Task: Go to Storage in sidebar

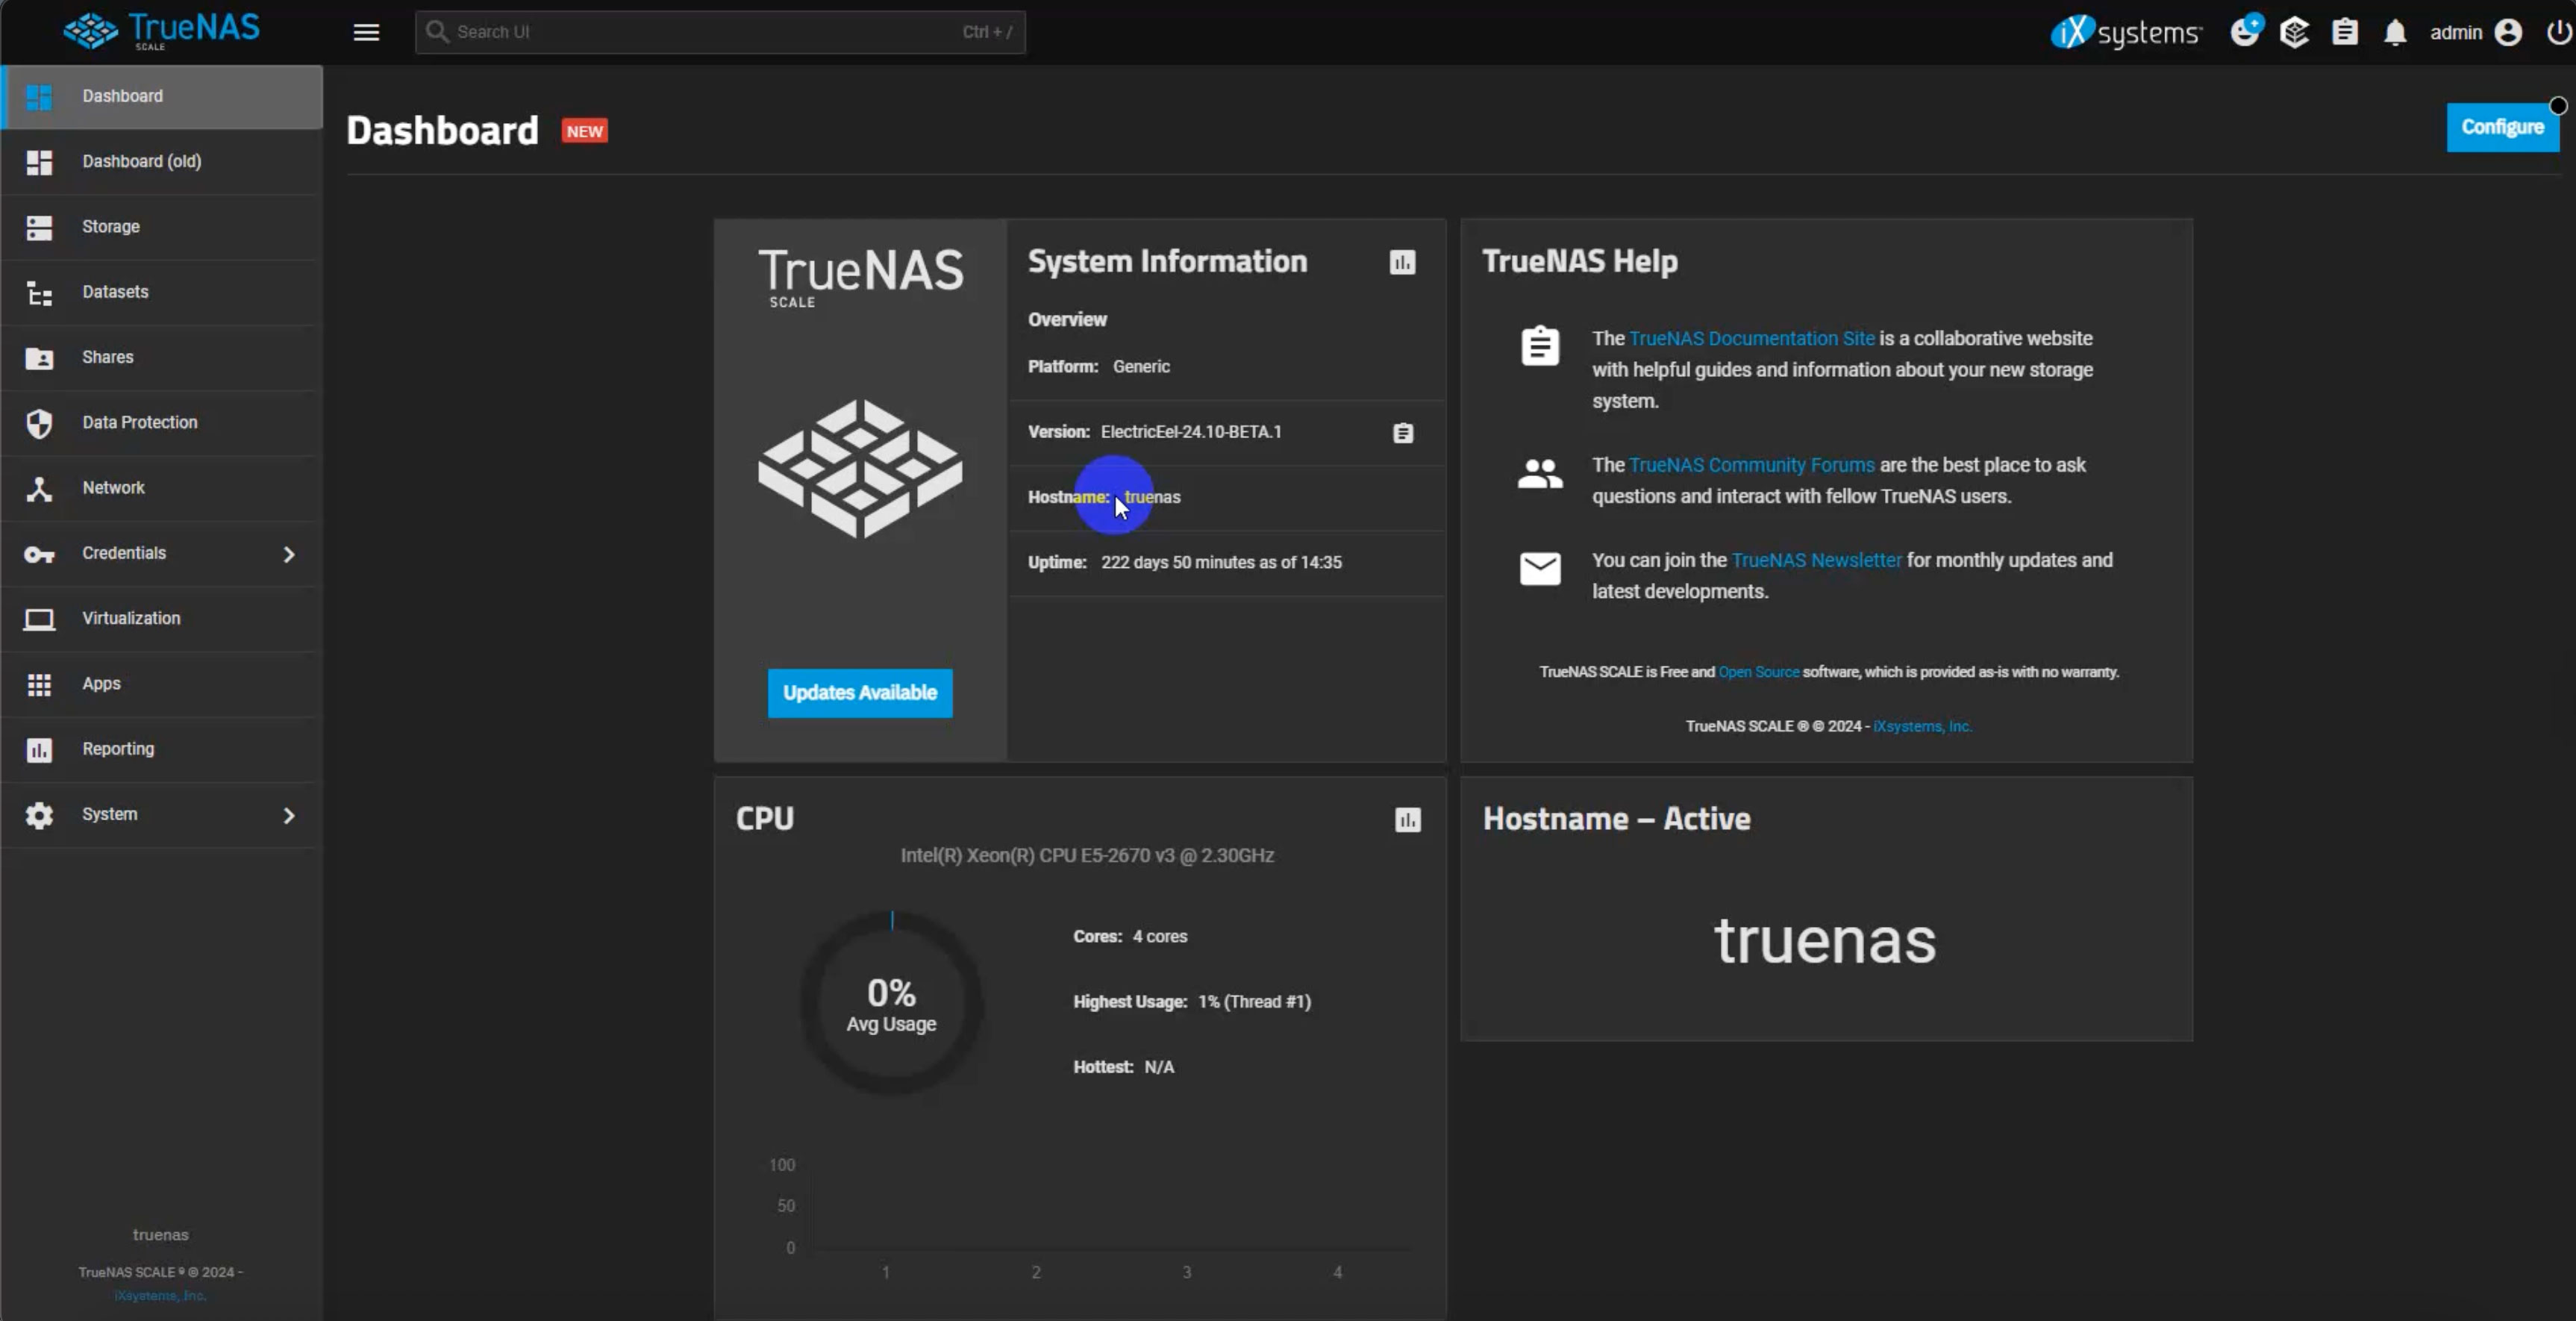Action: (161, 226)
